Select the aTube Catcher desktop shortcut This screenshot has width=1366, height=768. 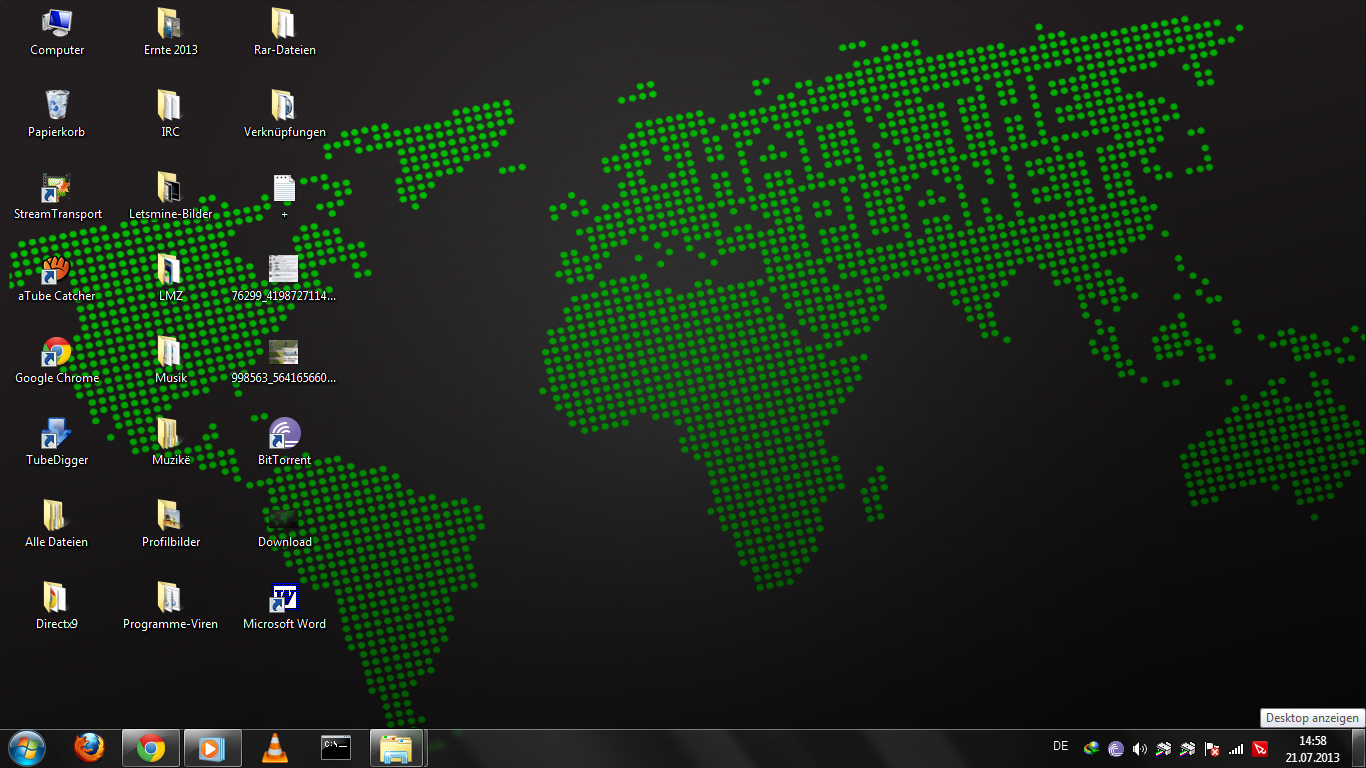click(x=57, y=270)
